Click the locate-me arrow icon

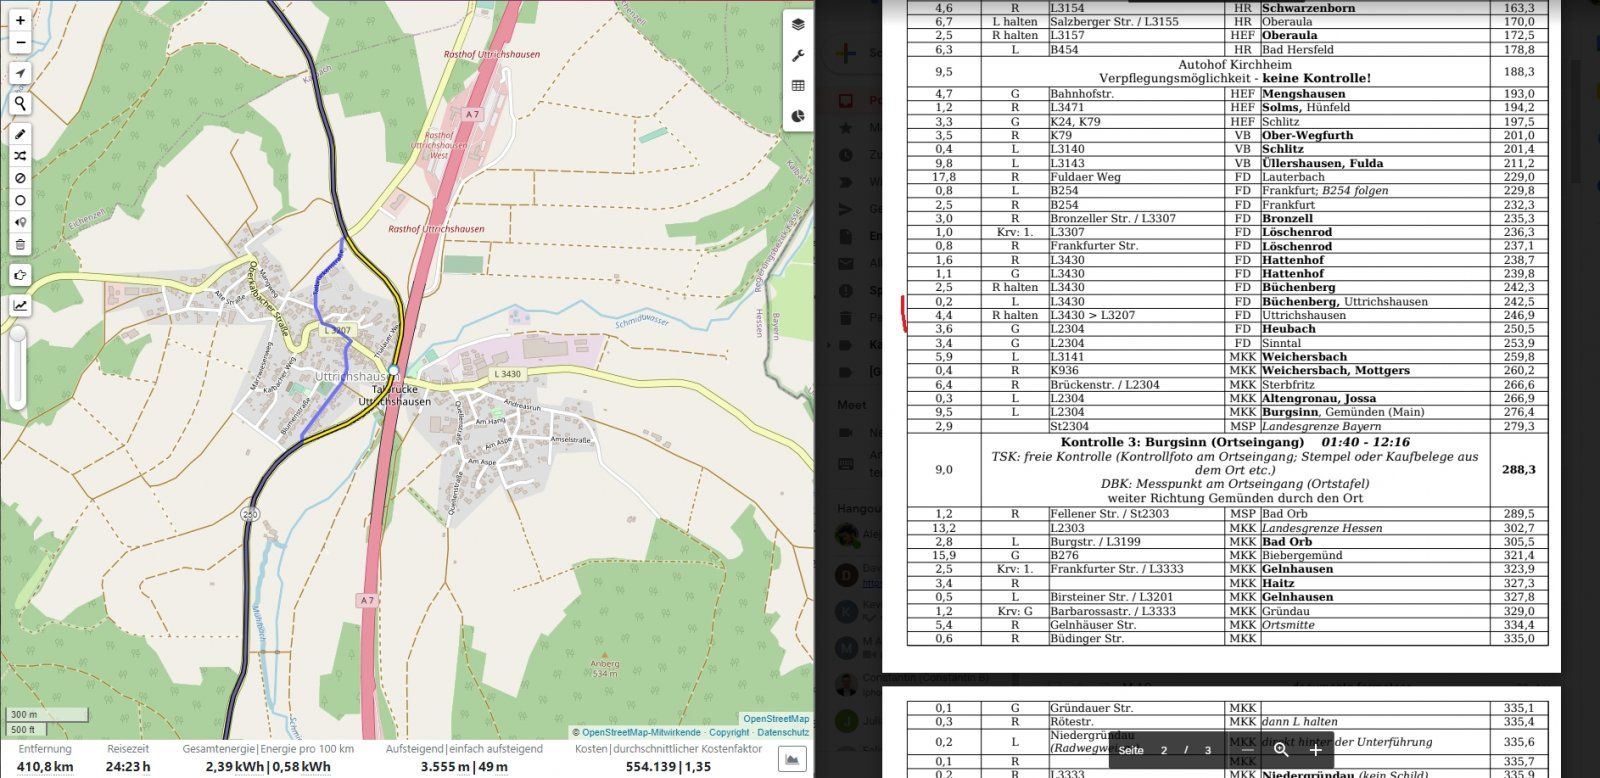click(x=20, y=73)
